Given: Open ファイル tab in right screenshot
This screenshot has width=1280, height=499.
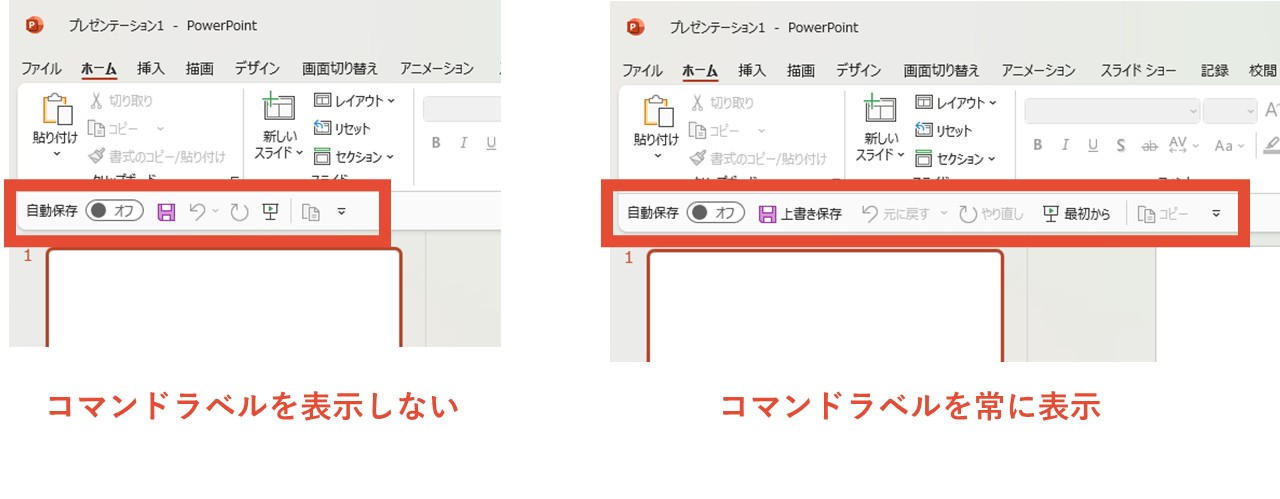Looking at the screenshot, I should click(642, 71).
